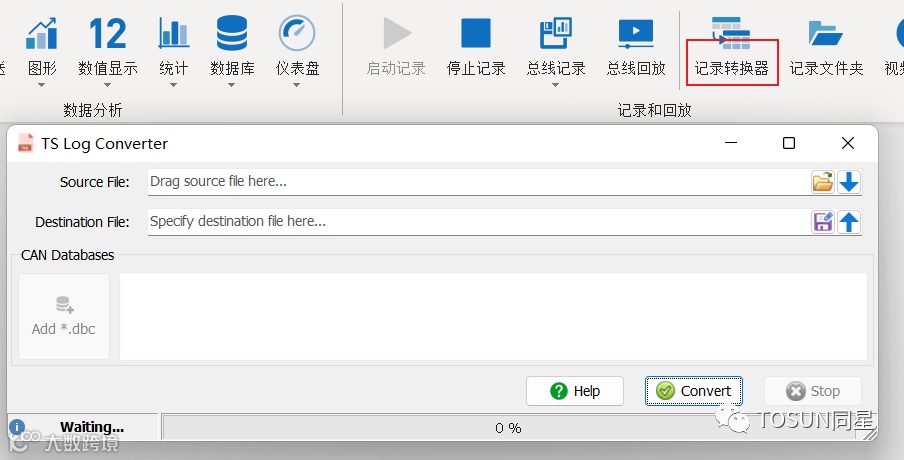Click blue down-arrow next to Source File
The width and height of the screenshot is (904, 460).
coord(849,182)
